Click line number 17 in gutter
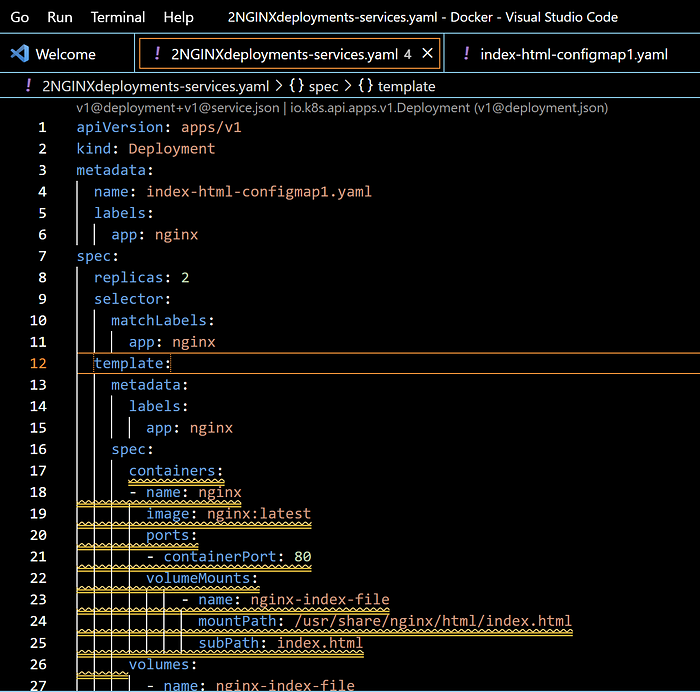 38,471
